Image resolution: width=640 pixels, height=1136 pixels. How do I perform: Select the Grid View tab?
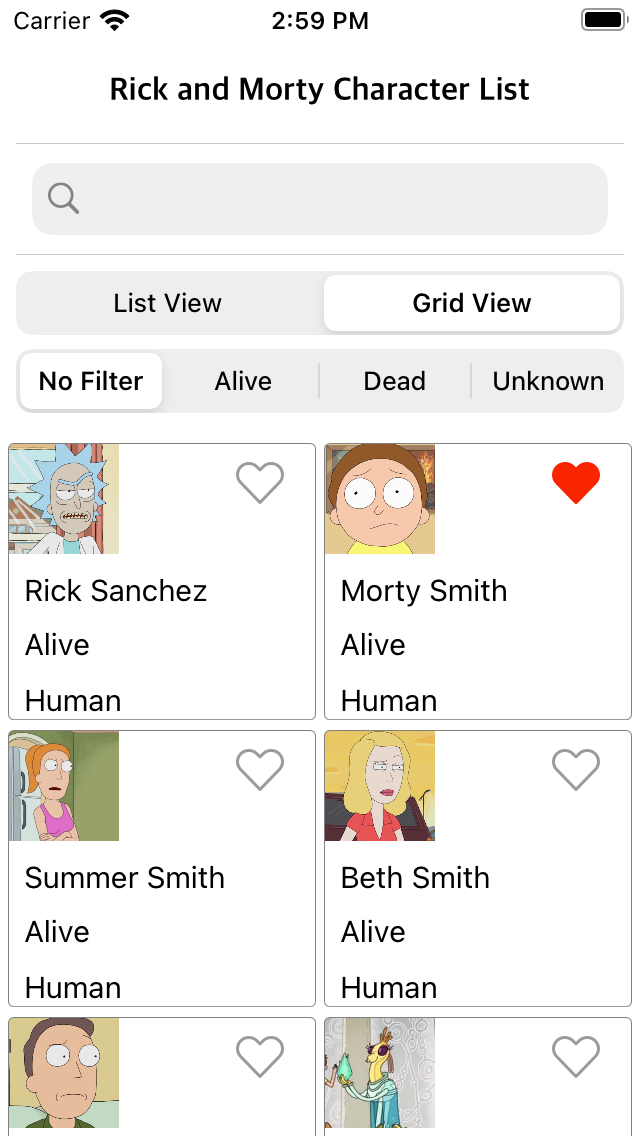tap(472, 303)
